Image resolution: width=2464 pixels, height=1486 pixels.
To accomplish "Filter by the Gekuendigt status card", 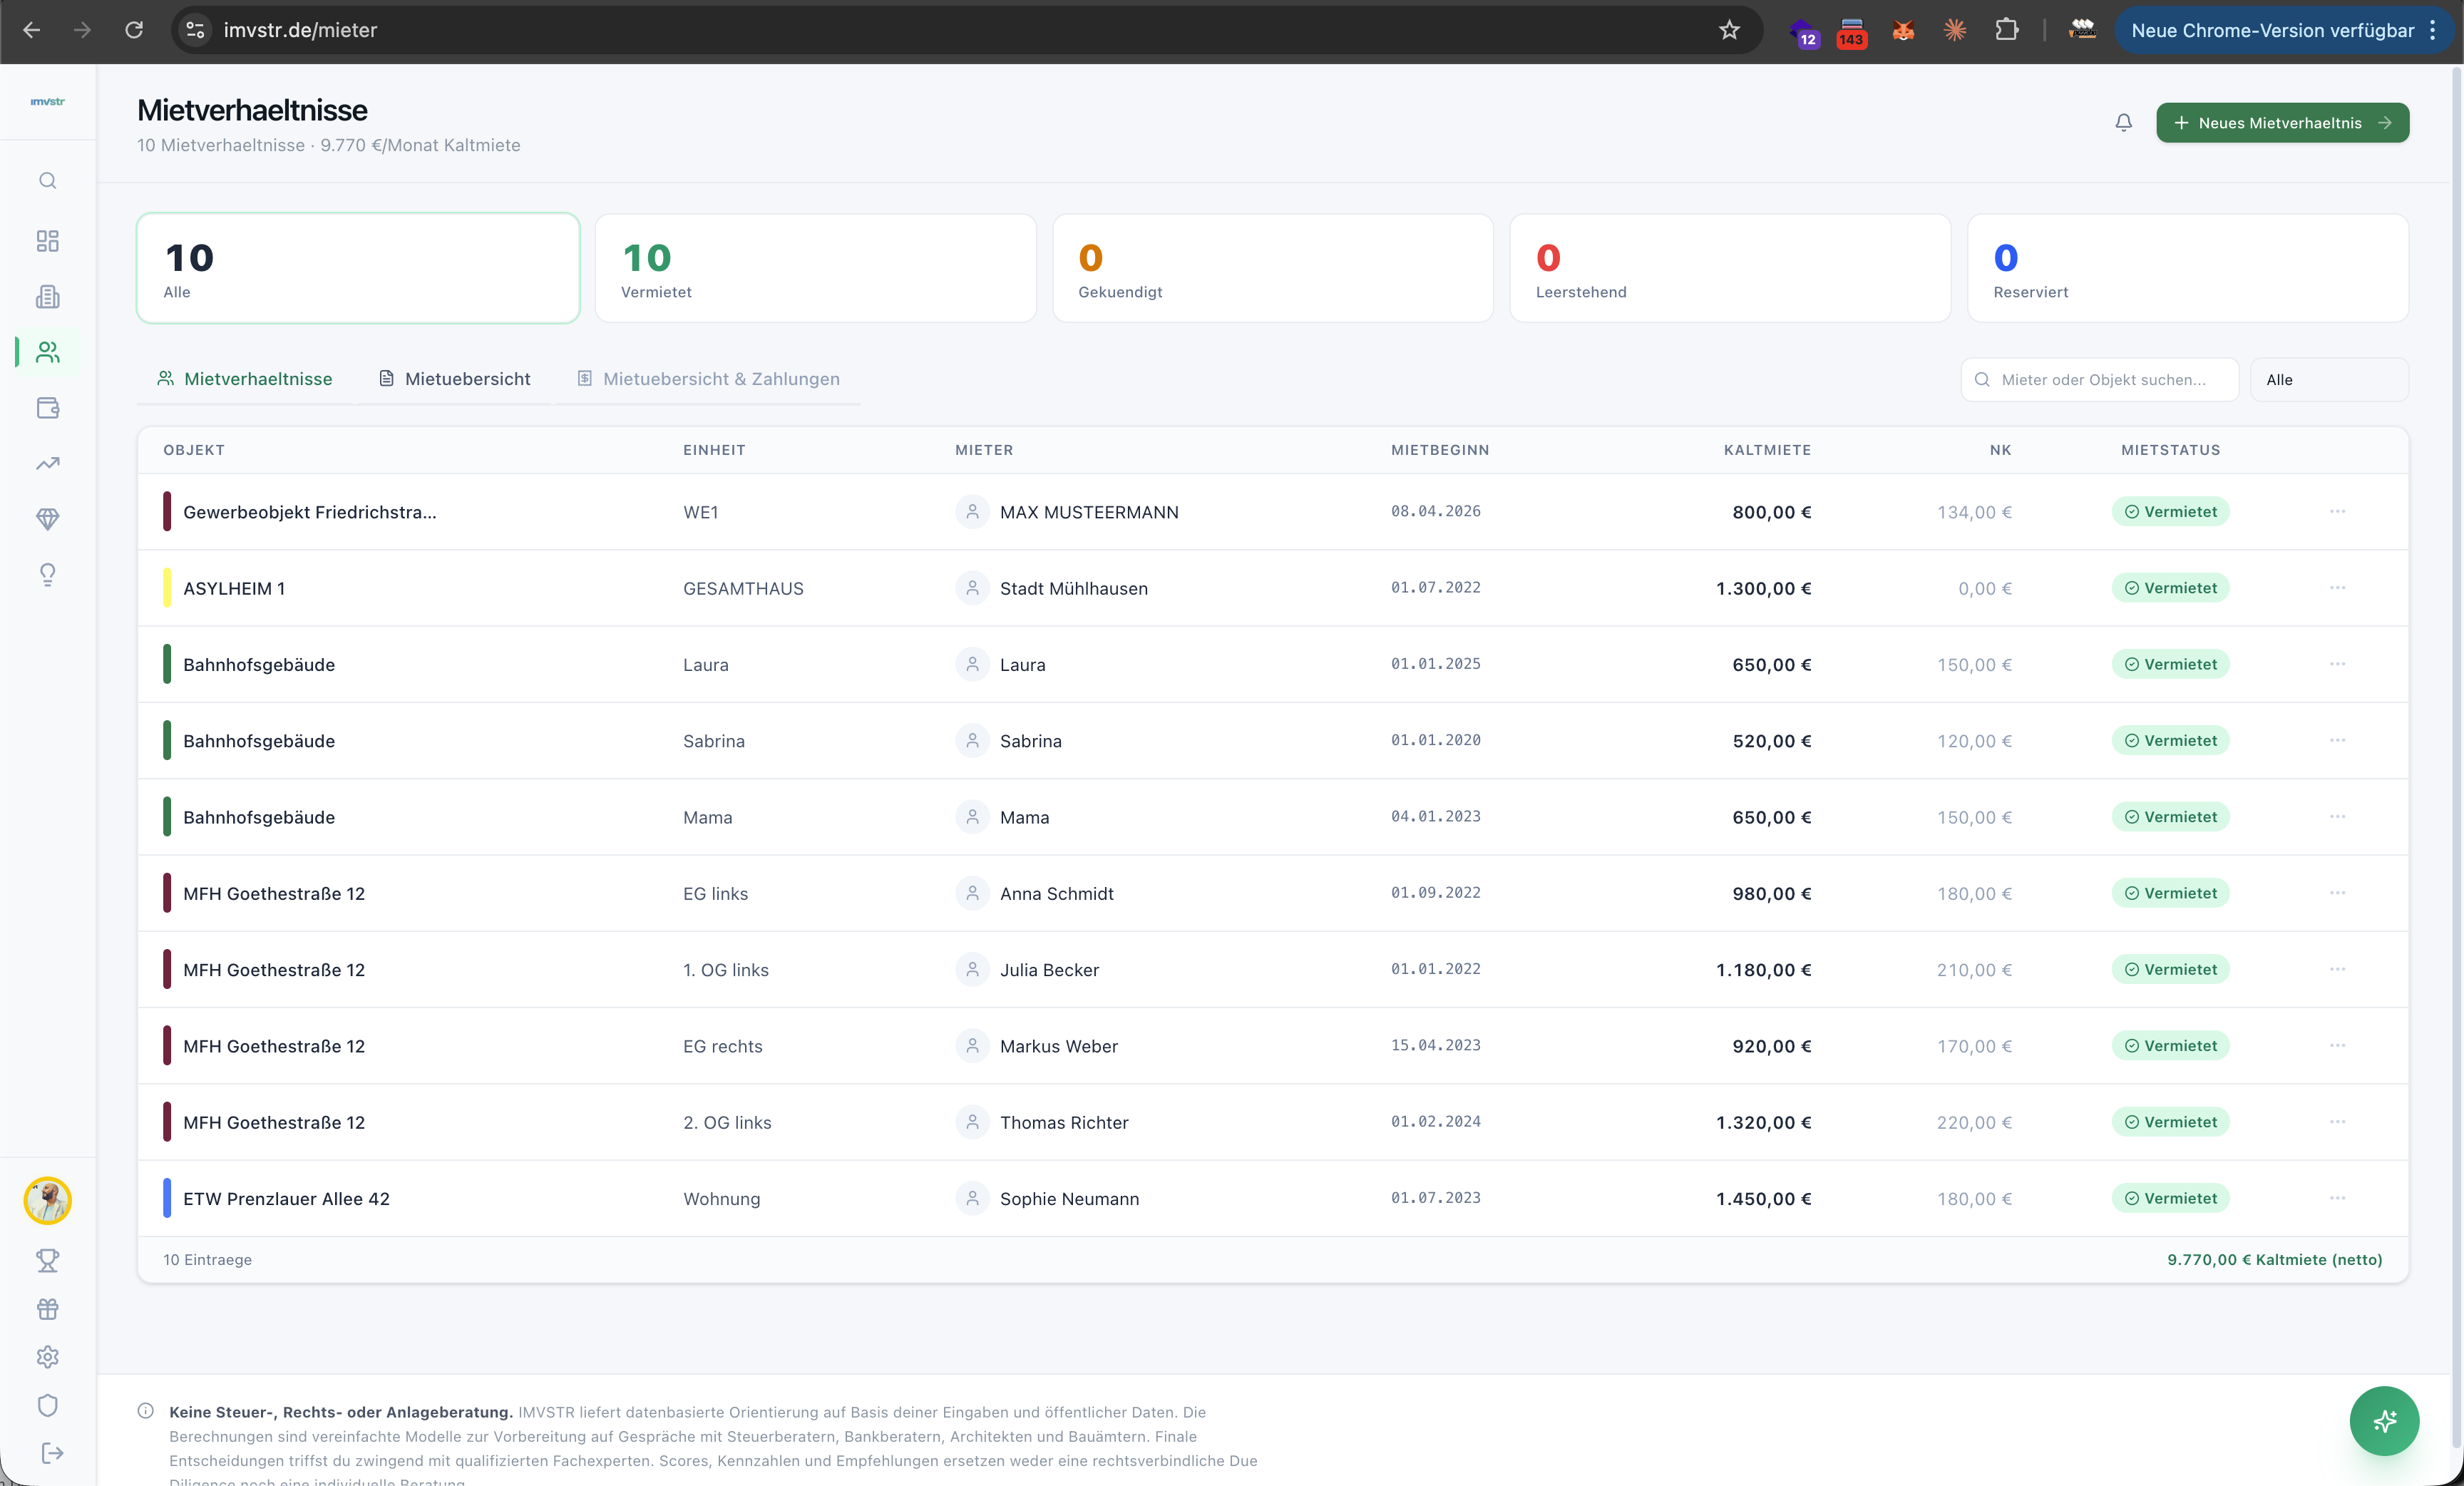I will (1272, 268).
